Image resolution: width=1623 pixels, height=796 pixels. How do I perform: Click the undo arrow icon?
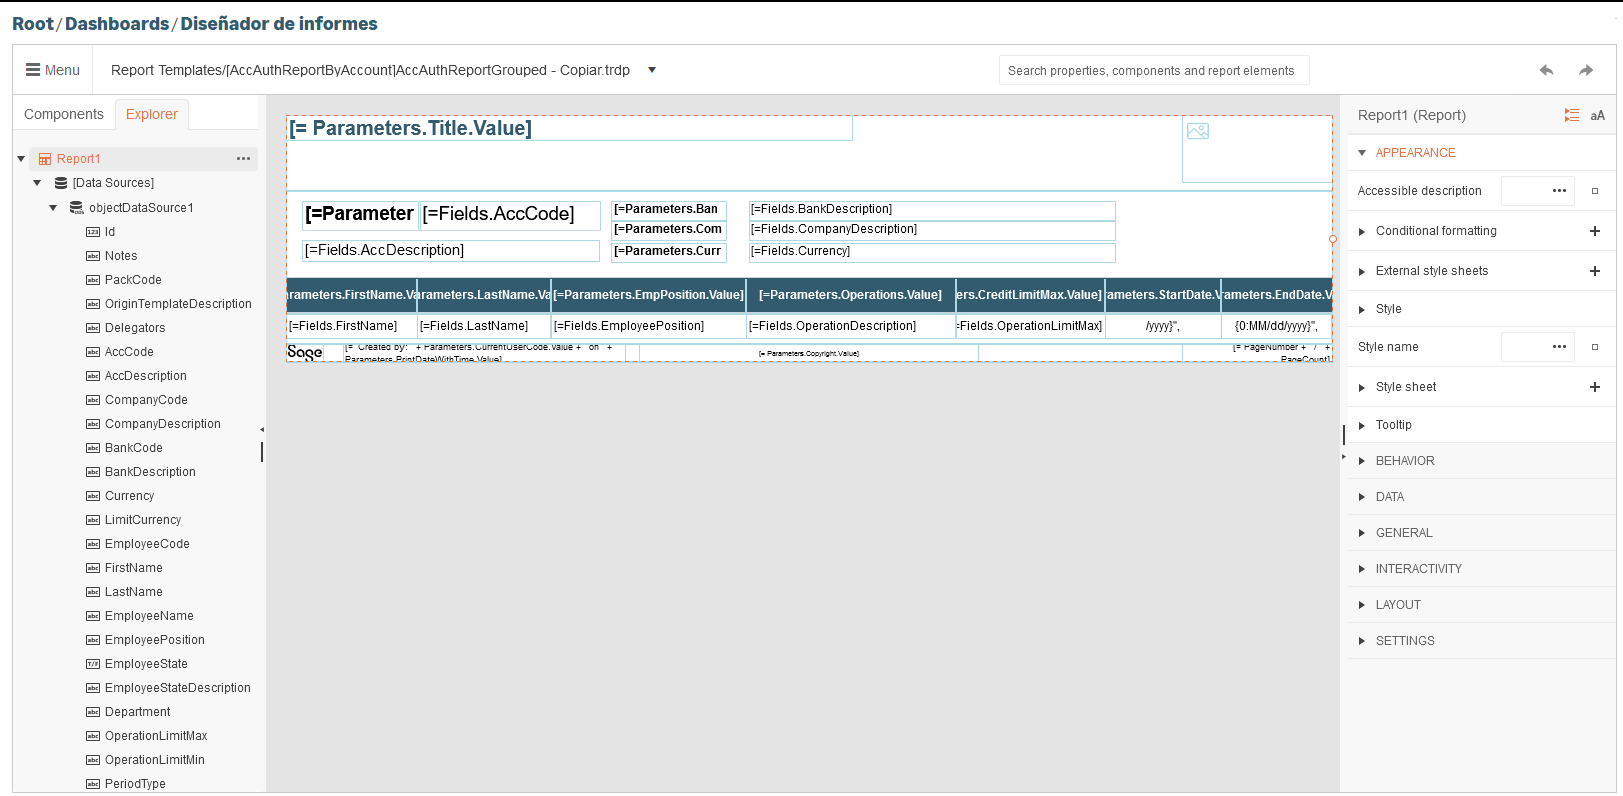point(1546,70)
